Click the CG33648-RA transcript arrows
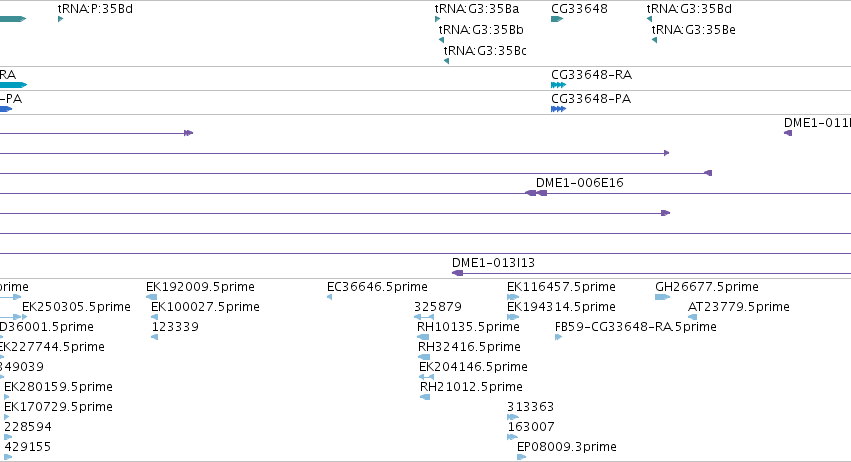The image size is (851, 462). click(558, 85)
